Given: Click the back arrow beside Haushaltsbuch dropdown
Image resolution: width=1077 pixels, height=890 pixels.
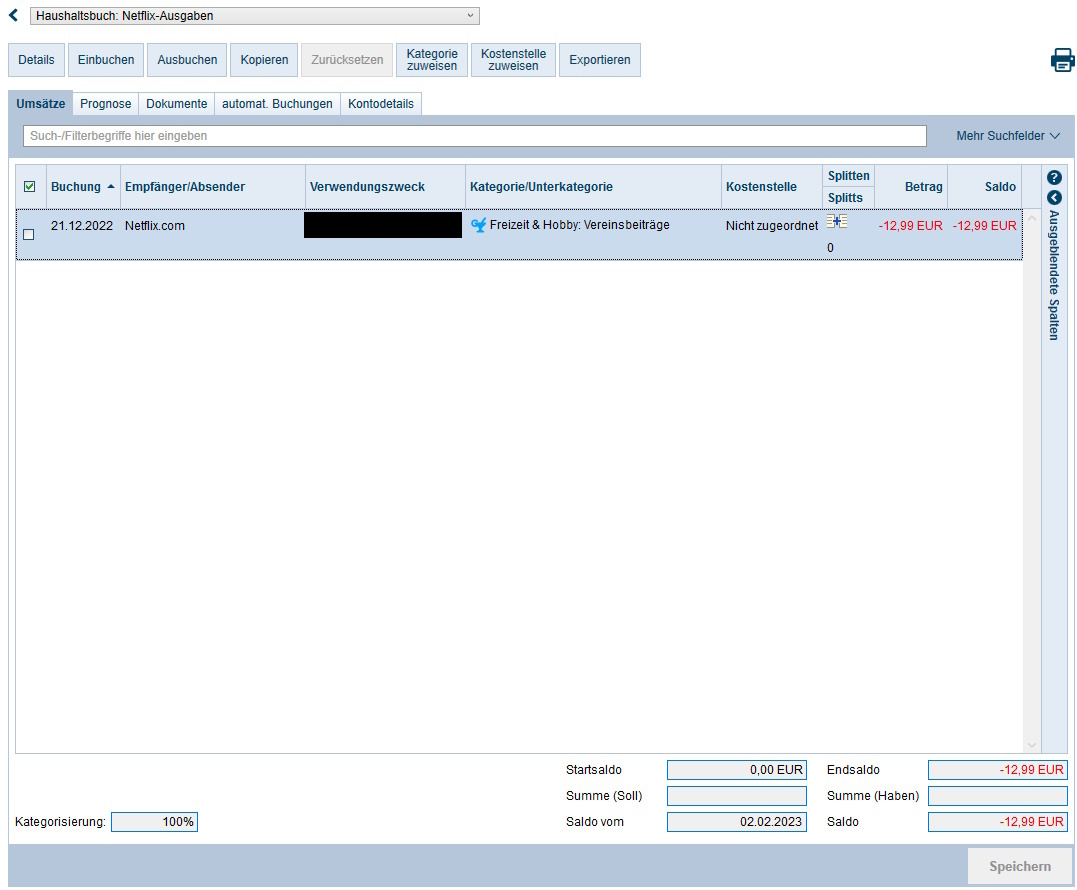Looking at the screenshot, I should (x=13, y=16).
